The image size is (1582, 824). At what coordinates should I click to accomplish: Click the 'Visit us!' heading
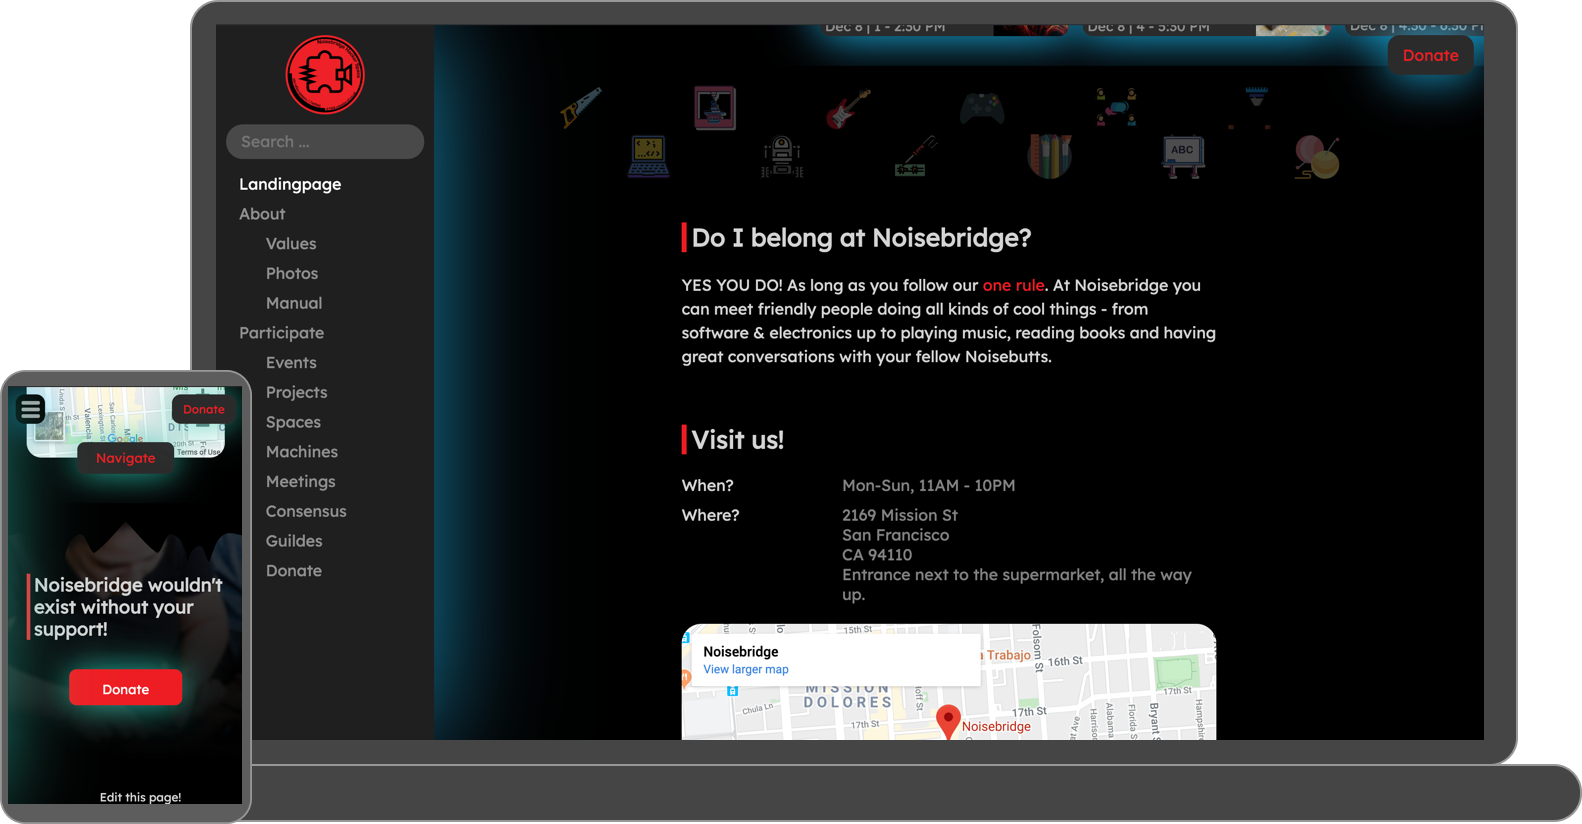(738, 440)
